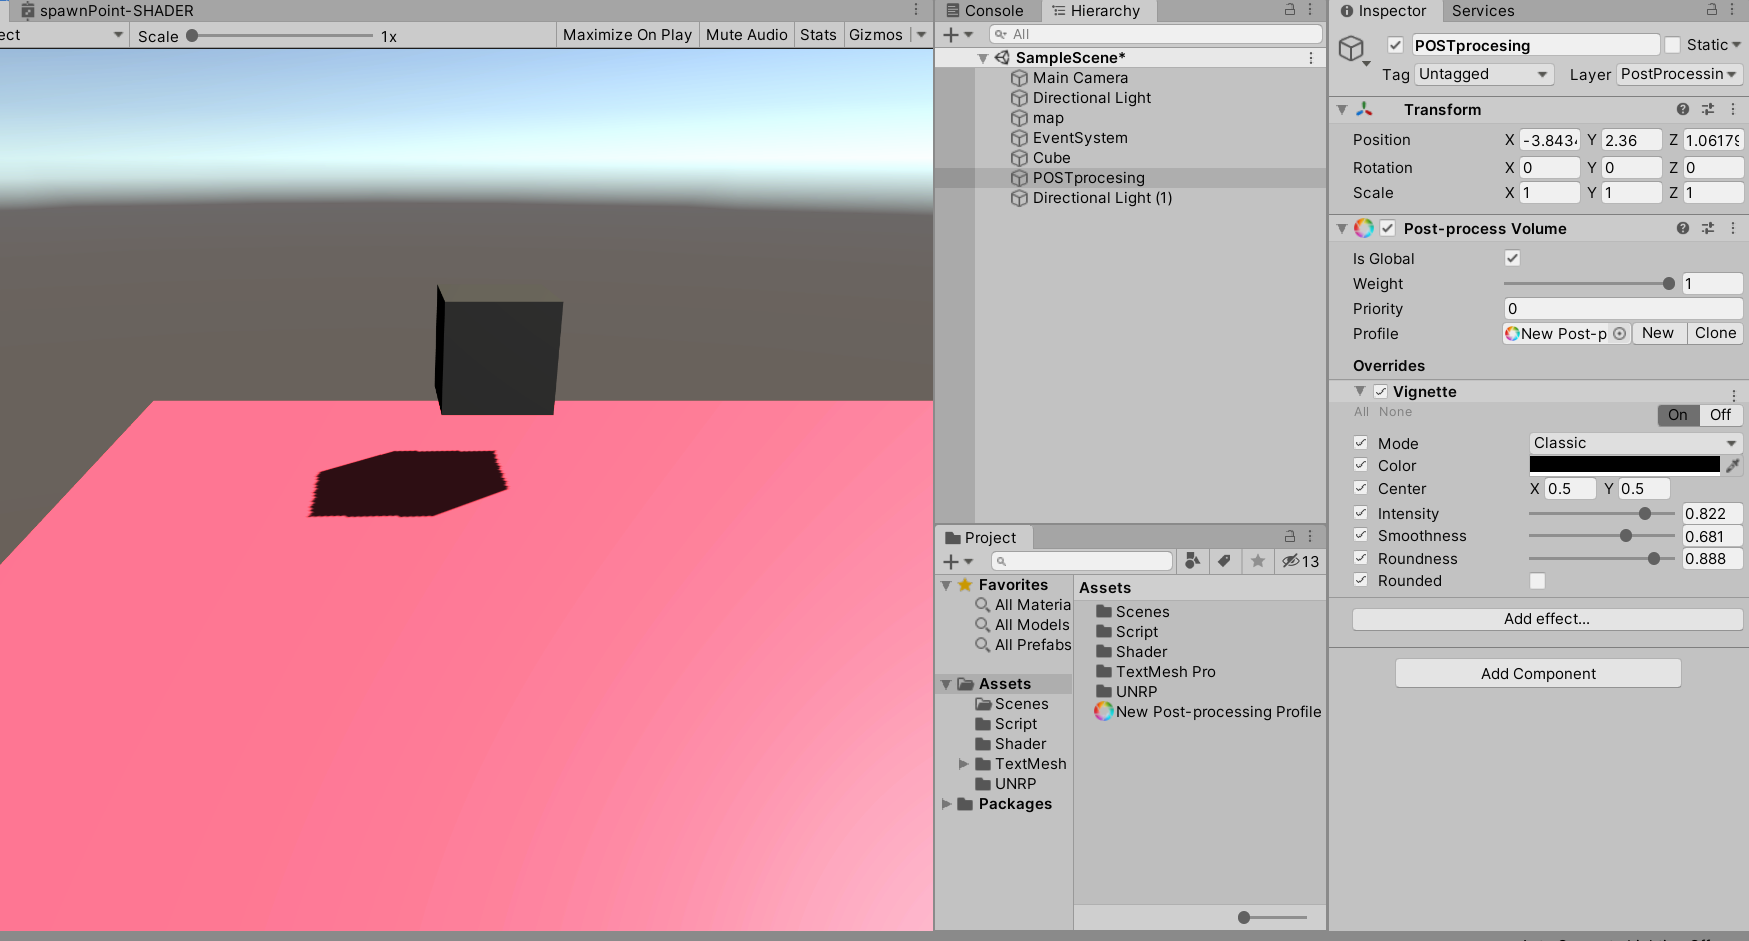Viewport: 1749px width, 941px height.
Task: Click the Project panel create asset plus icon
Action: point(951,561)
